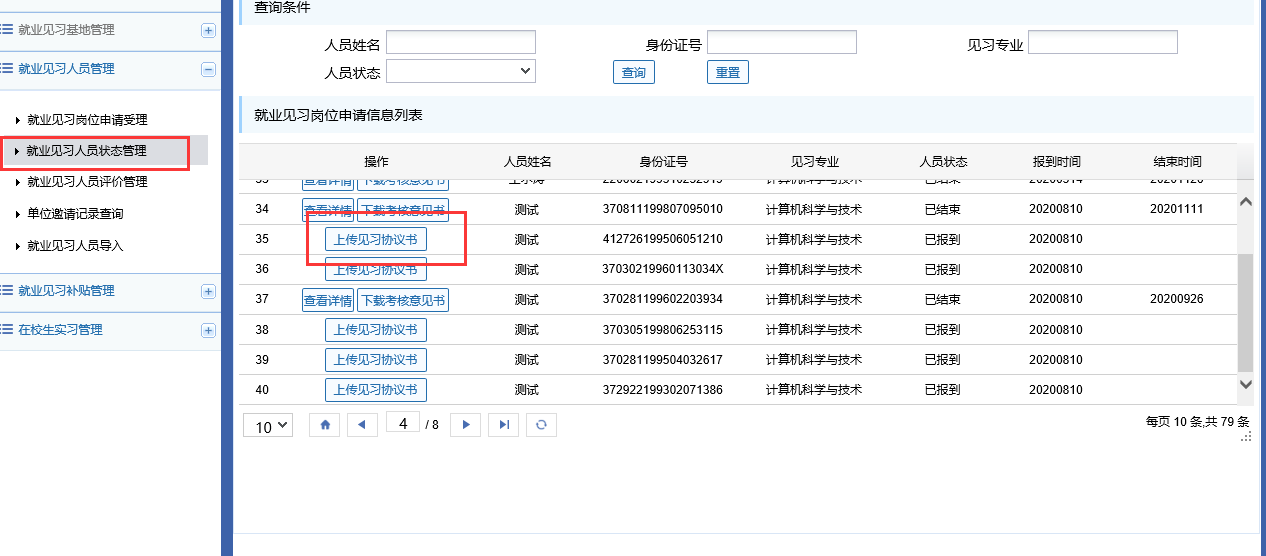The height and width of the screenshot is (556, 1266).
Task: Expand 就业见习补贴管理 plus icon
Action: [208, 291]
